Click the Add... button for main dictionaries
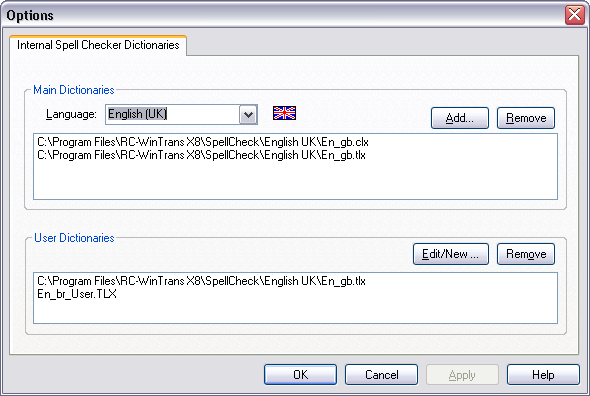This screenshot has width=590, height=396. pyautogui.click(x=460, y=118)
